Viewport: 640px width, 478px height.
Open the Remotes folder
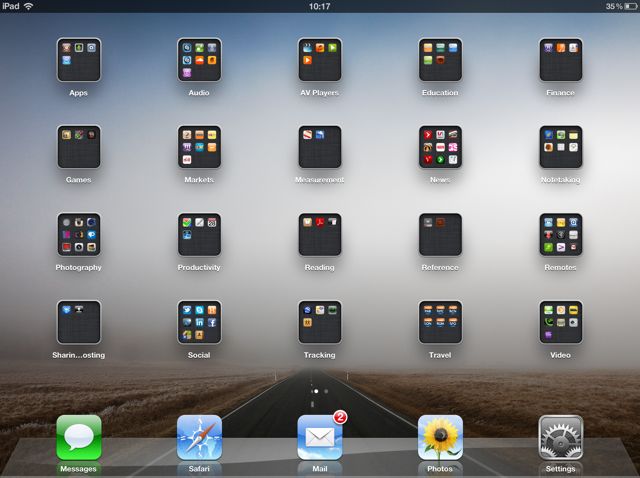point(560,235)
